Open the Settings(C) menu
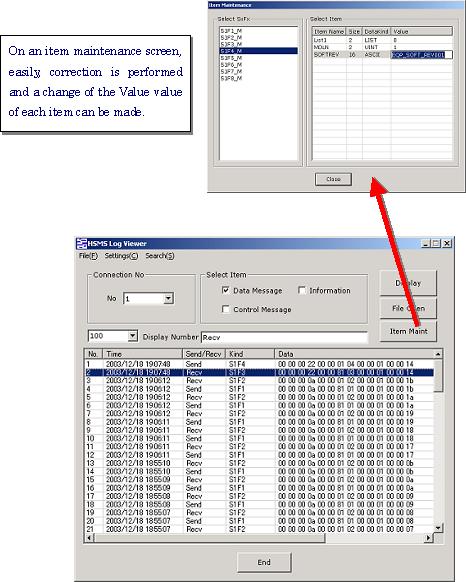This screenshot has width=466, height=582. point(121,256)
